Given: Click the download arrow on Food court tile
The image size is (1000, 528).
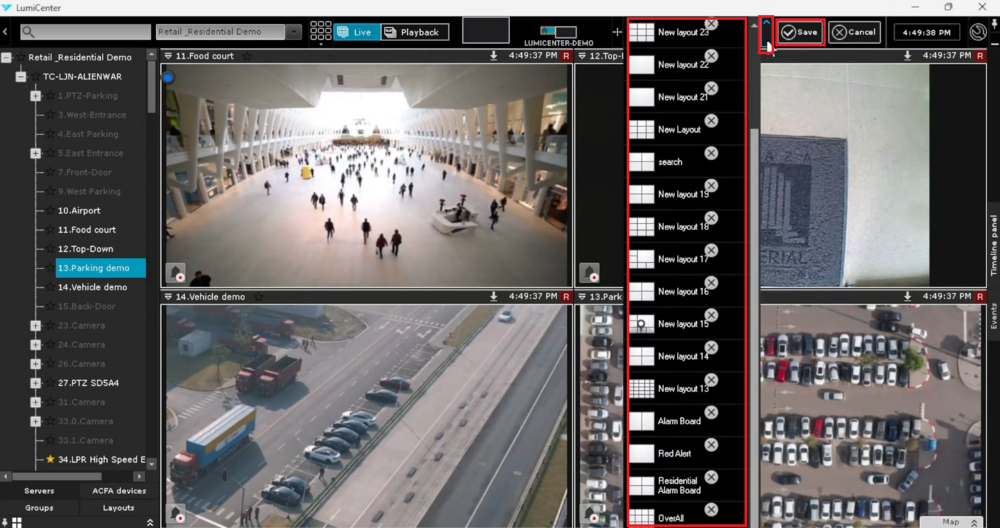Looking at the screenshot, I should pyautogui.click(x=493, y=57).
